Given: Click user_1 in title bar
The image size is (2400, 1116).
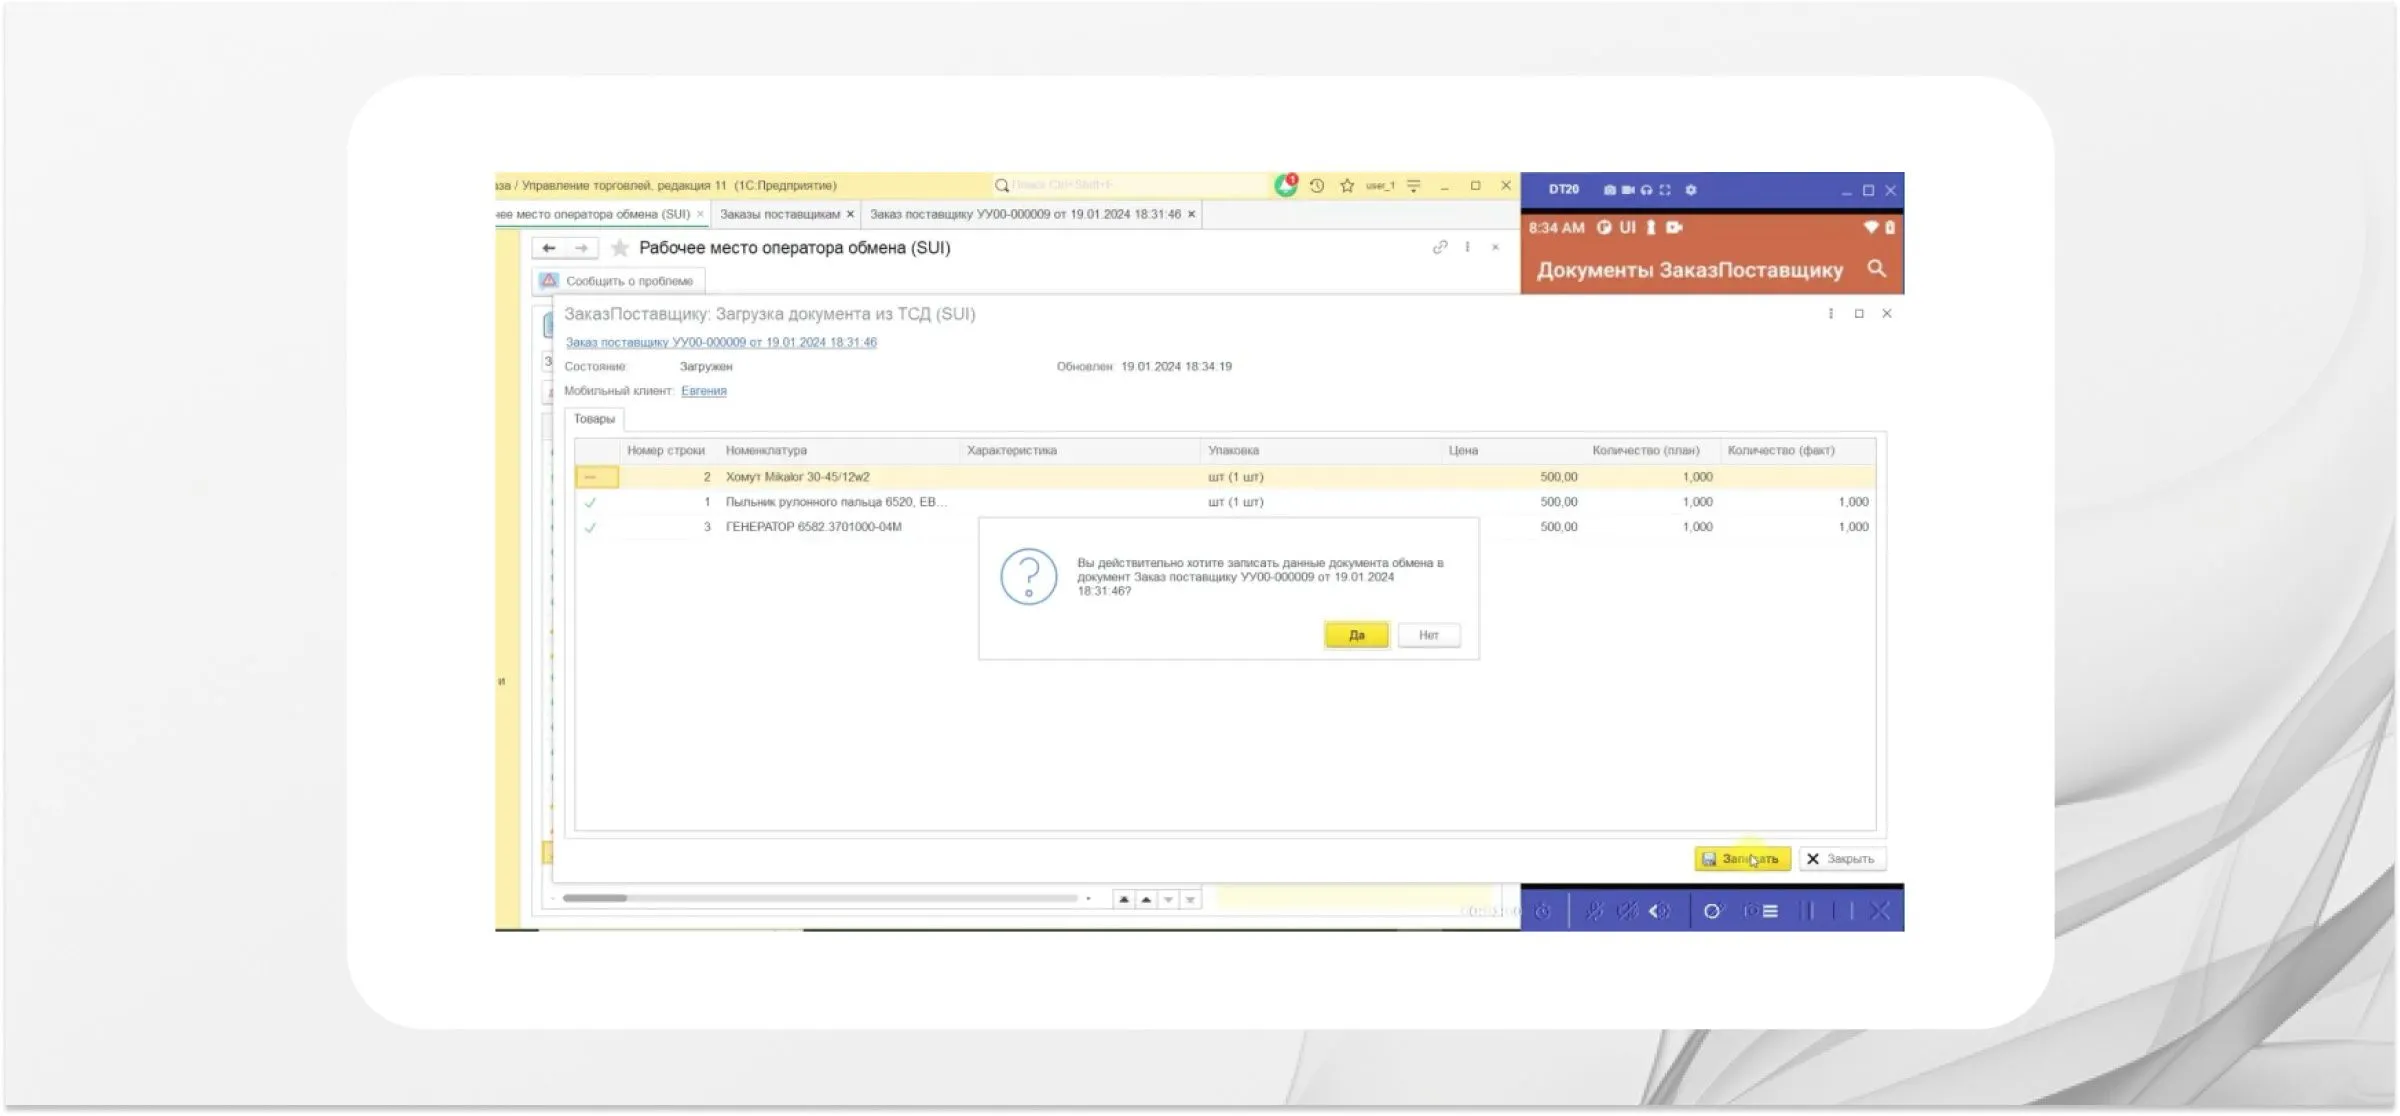Looking at the screenshot, I should tap(1380, 186).
